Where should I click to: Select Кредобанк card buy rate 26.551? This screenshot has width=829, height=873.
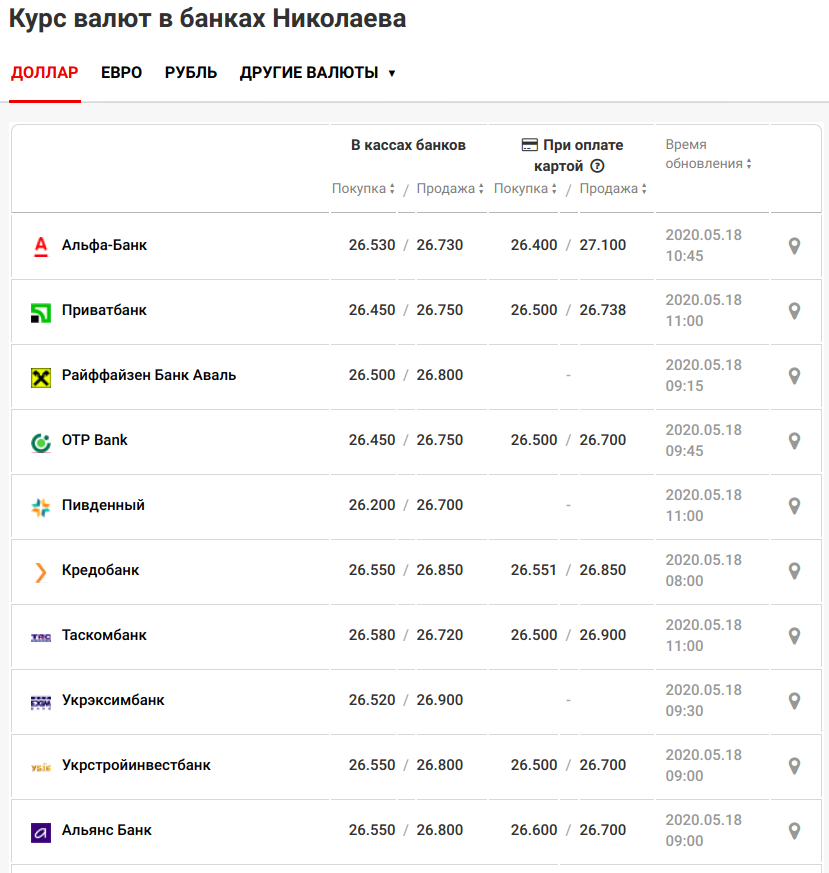(x=533, y=570)
